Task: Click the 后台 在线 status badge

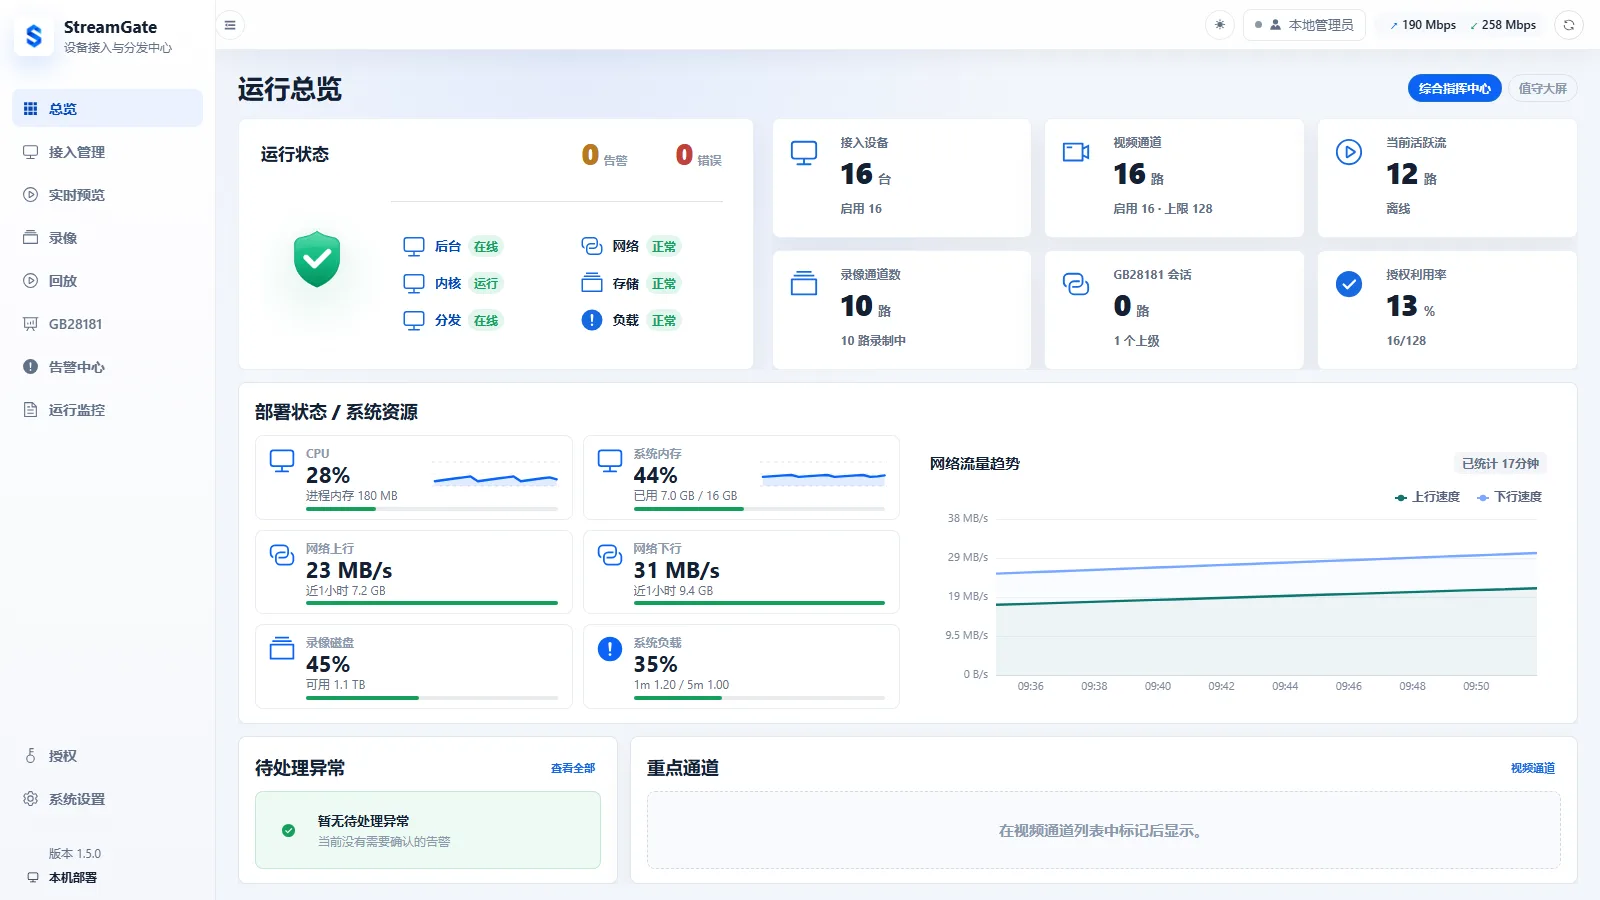Action: point(486,246)
